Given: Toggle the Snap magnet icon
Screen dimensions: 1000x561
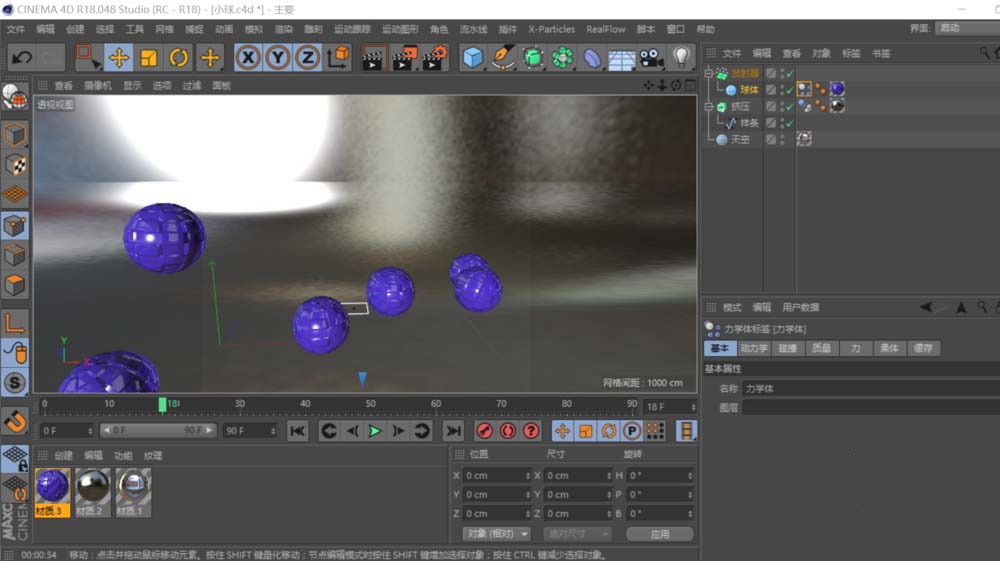Looking at the screenshot, I should tap(15, 420).
